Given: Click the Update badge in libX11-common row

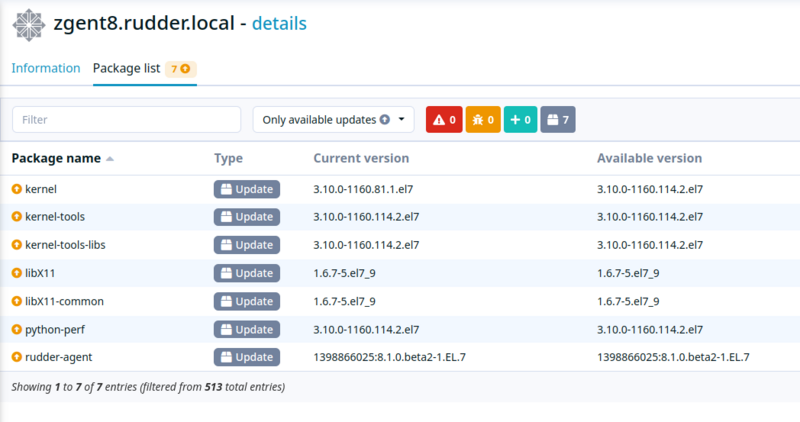Looking at the screenshot, I should coord(247,301).
